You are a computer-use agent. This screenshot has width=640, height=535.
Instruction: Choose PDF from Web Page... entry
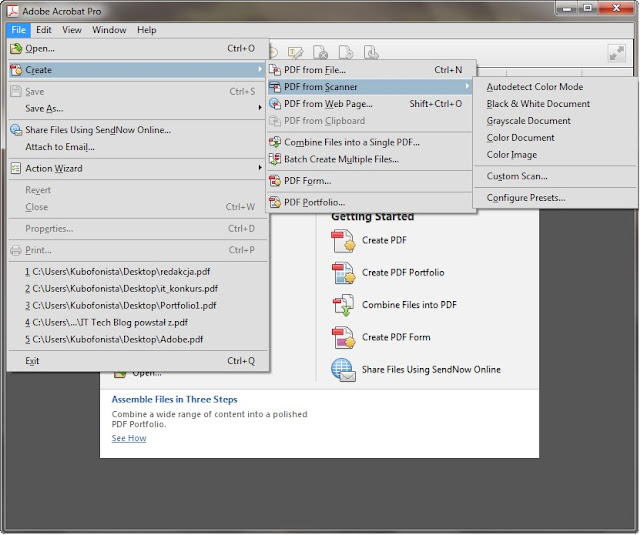pyautogui.click(x=371, y=104)
